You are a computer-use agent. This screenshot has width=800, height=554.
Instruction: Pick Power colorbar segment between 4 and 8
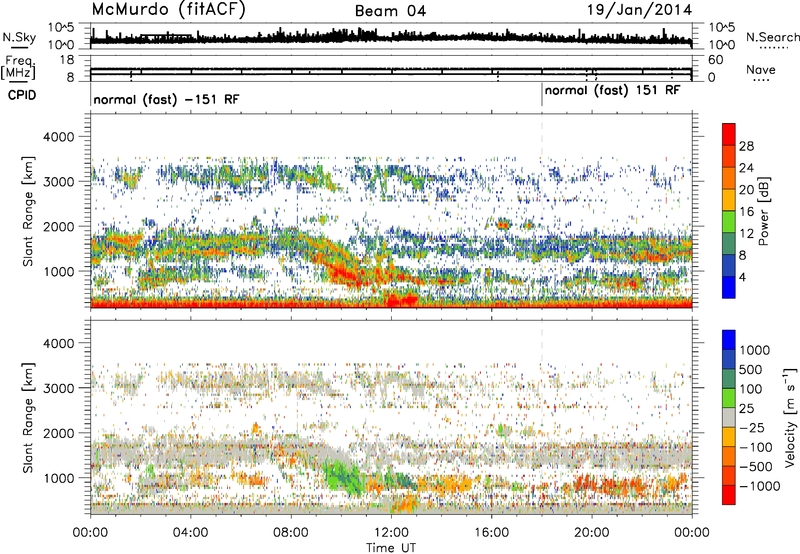(x=729, y=265)
